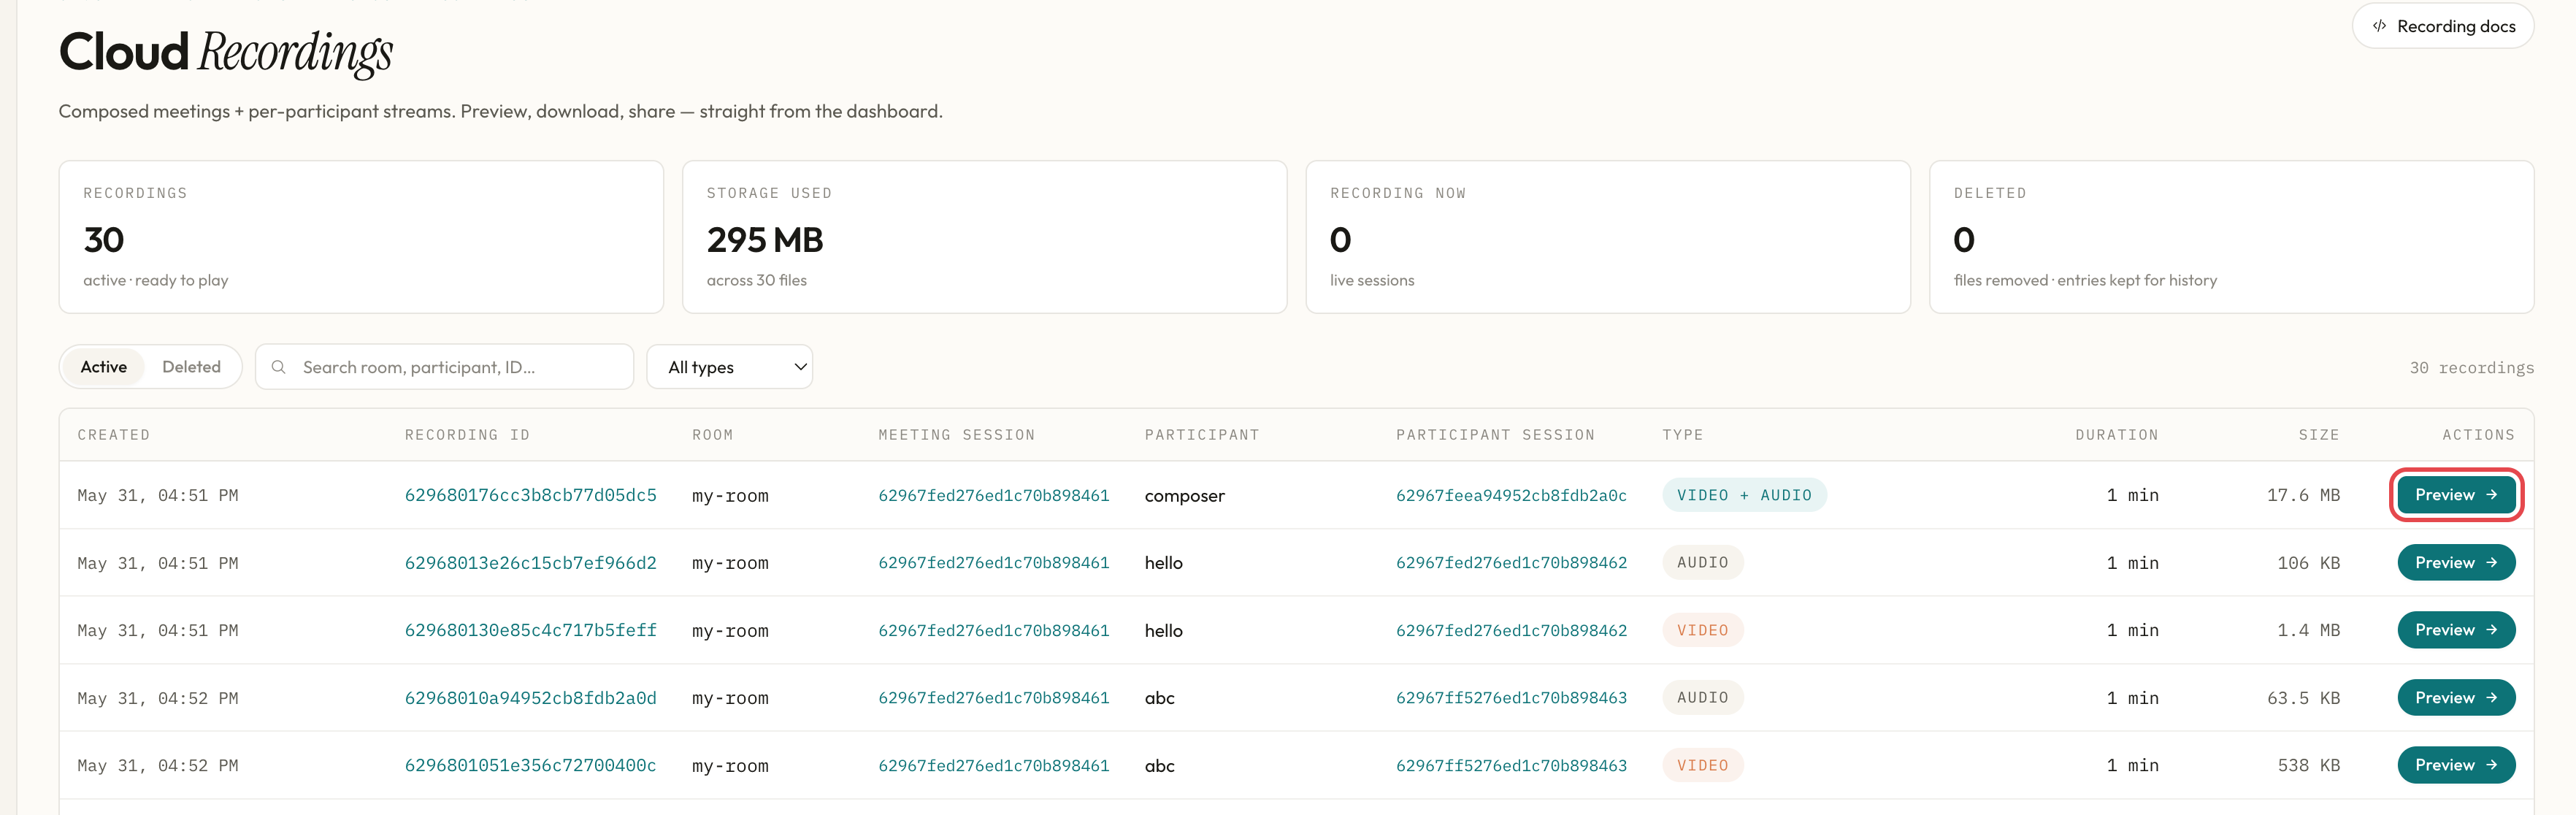The width and height of the screenshot is (2576, 815).
Task: Preview the hello VIDEO recording of 1.4 MB
Action: tap(2456, 630)
